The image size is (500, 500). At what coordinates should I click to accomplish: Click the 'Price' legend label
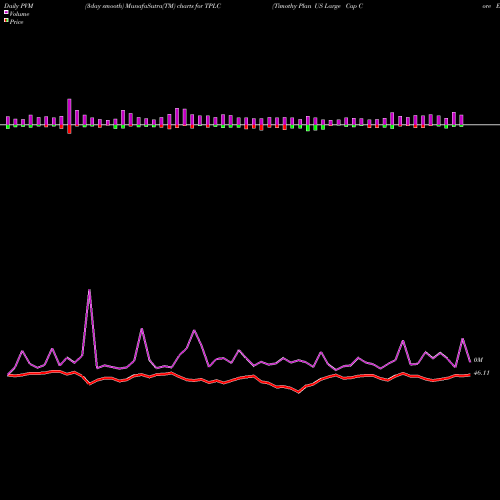pyautogui.click(x=16, y=22)
